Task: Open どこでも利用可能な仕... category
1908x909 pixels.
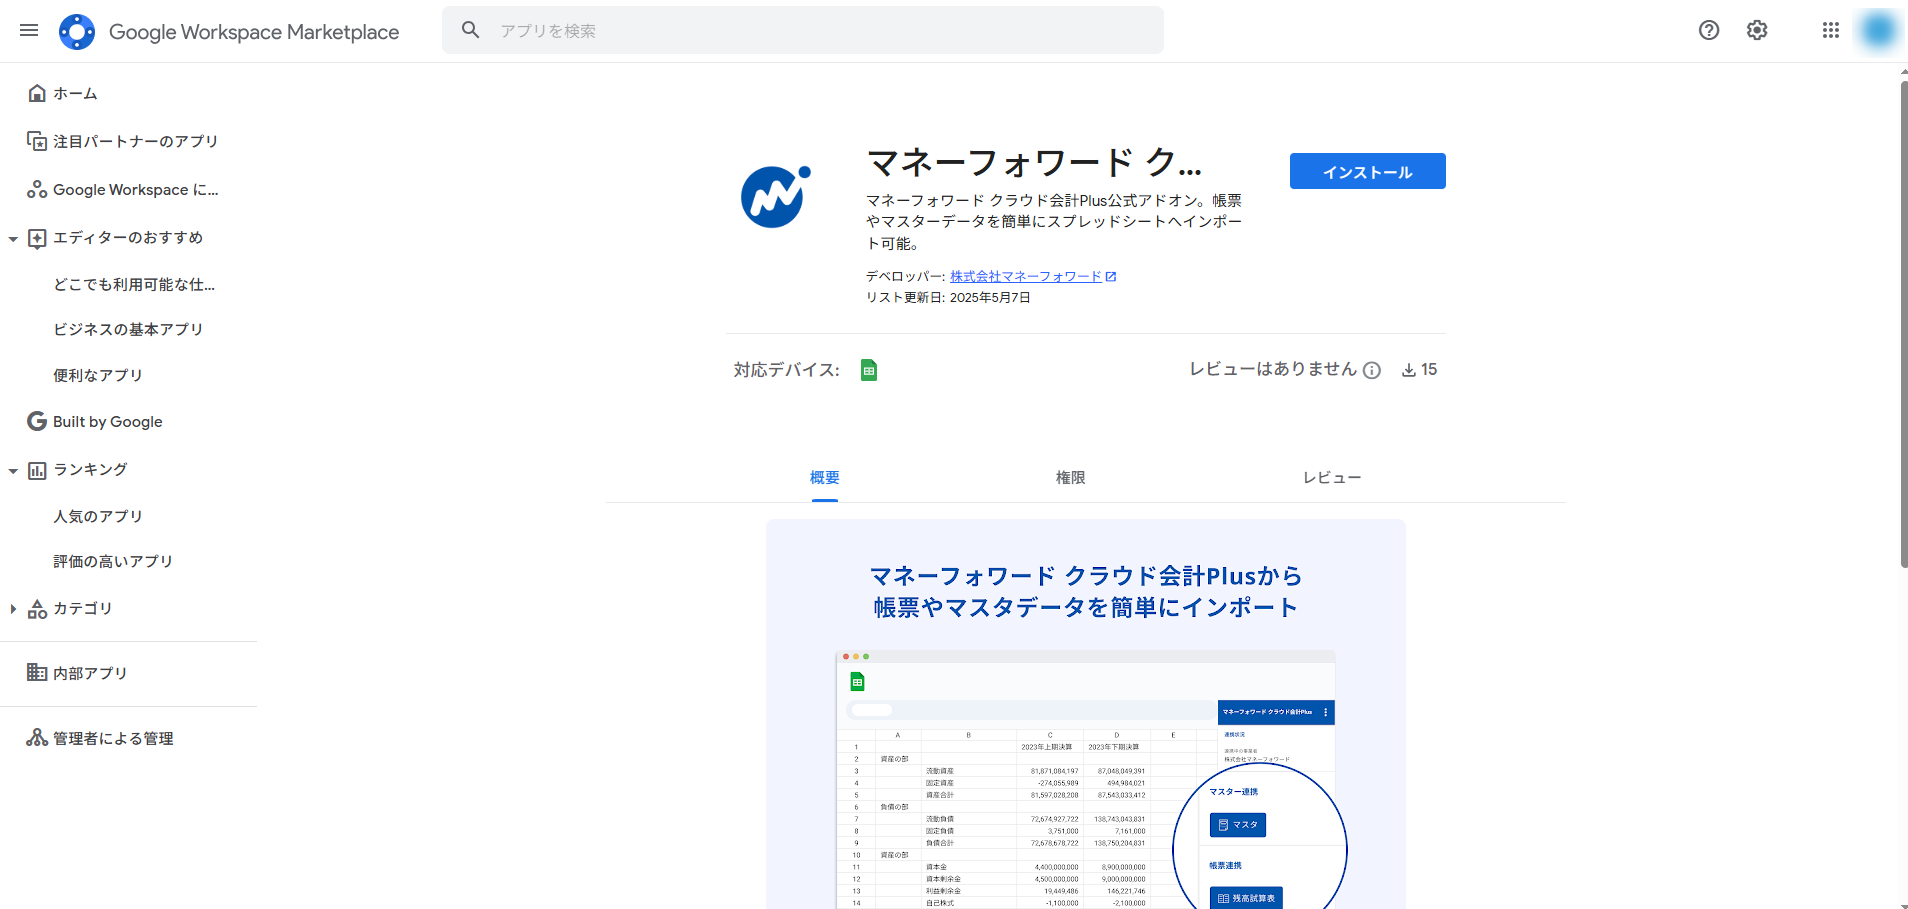Action: coord(134,284)
